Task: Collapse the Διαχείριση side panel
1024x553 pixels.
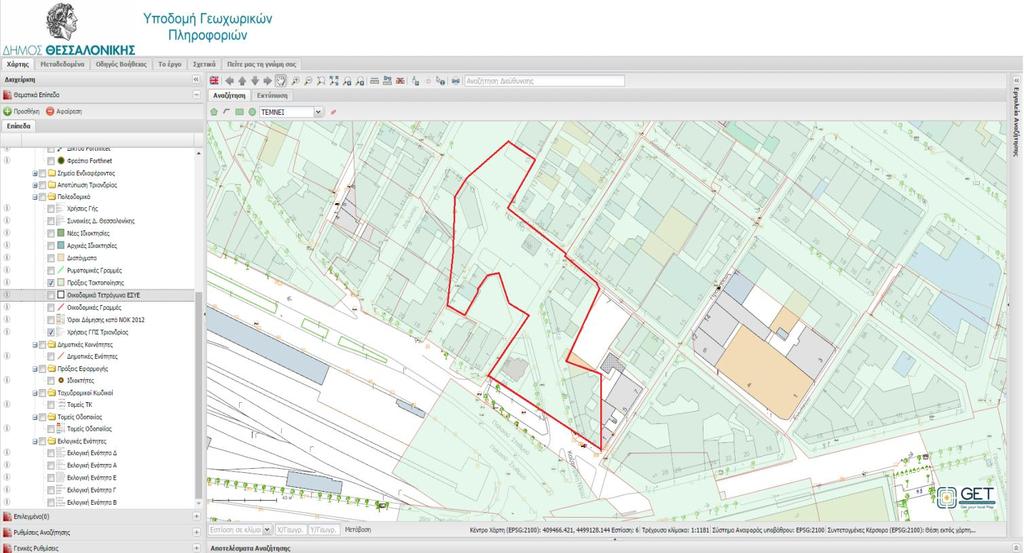Action: pos(196,79)
